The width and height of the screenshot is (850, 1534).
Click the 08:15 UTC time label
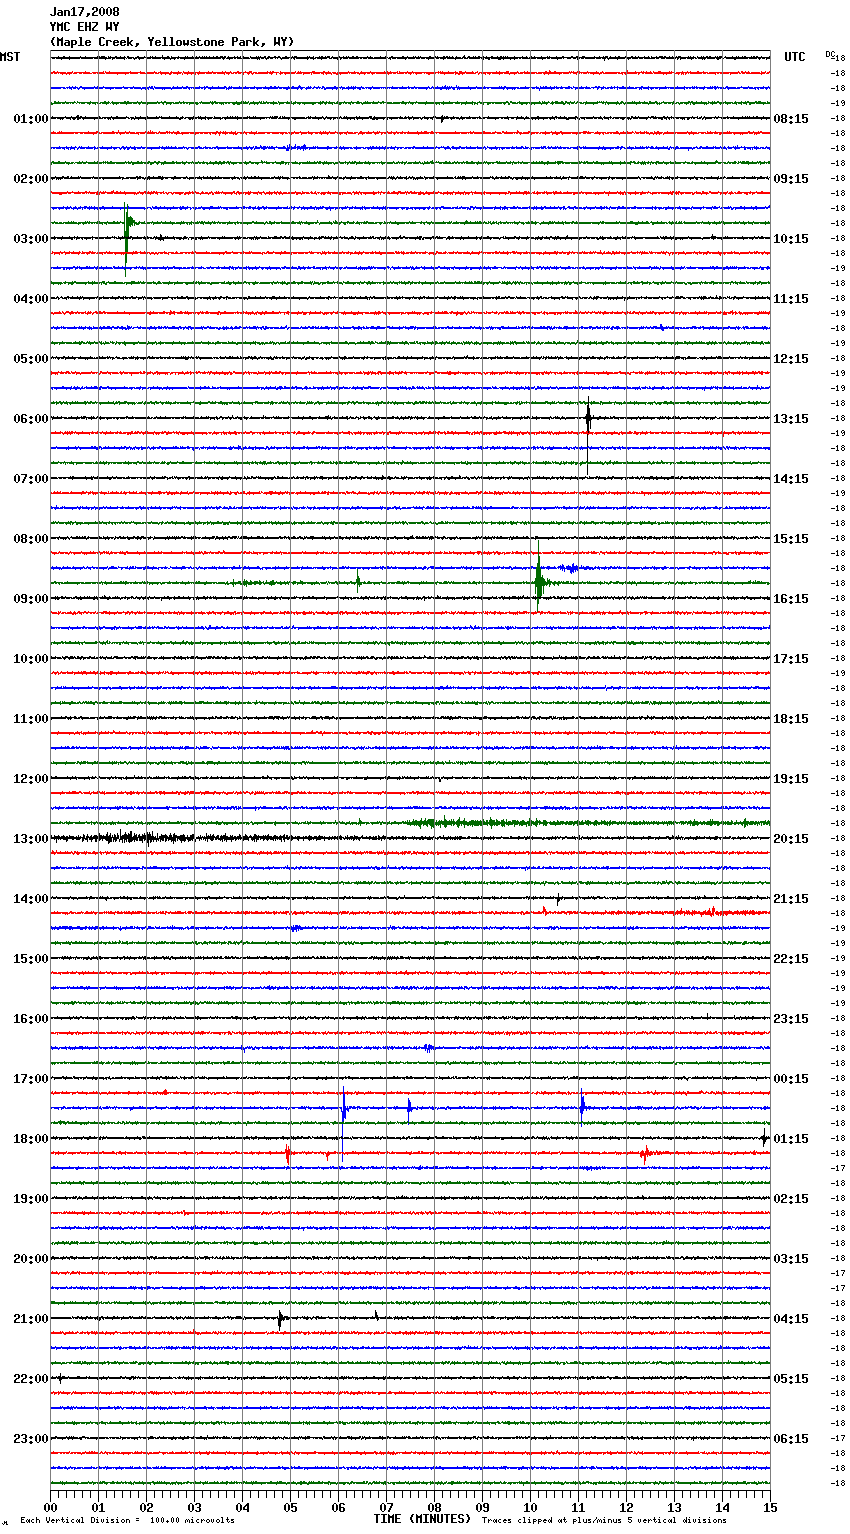coord(791,119)
